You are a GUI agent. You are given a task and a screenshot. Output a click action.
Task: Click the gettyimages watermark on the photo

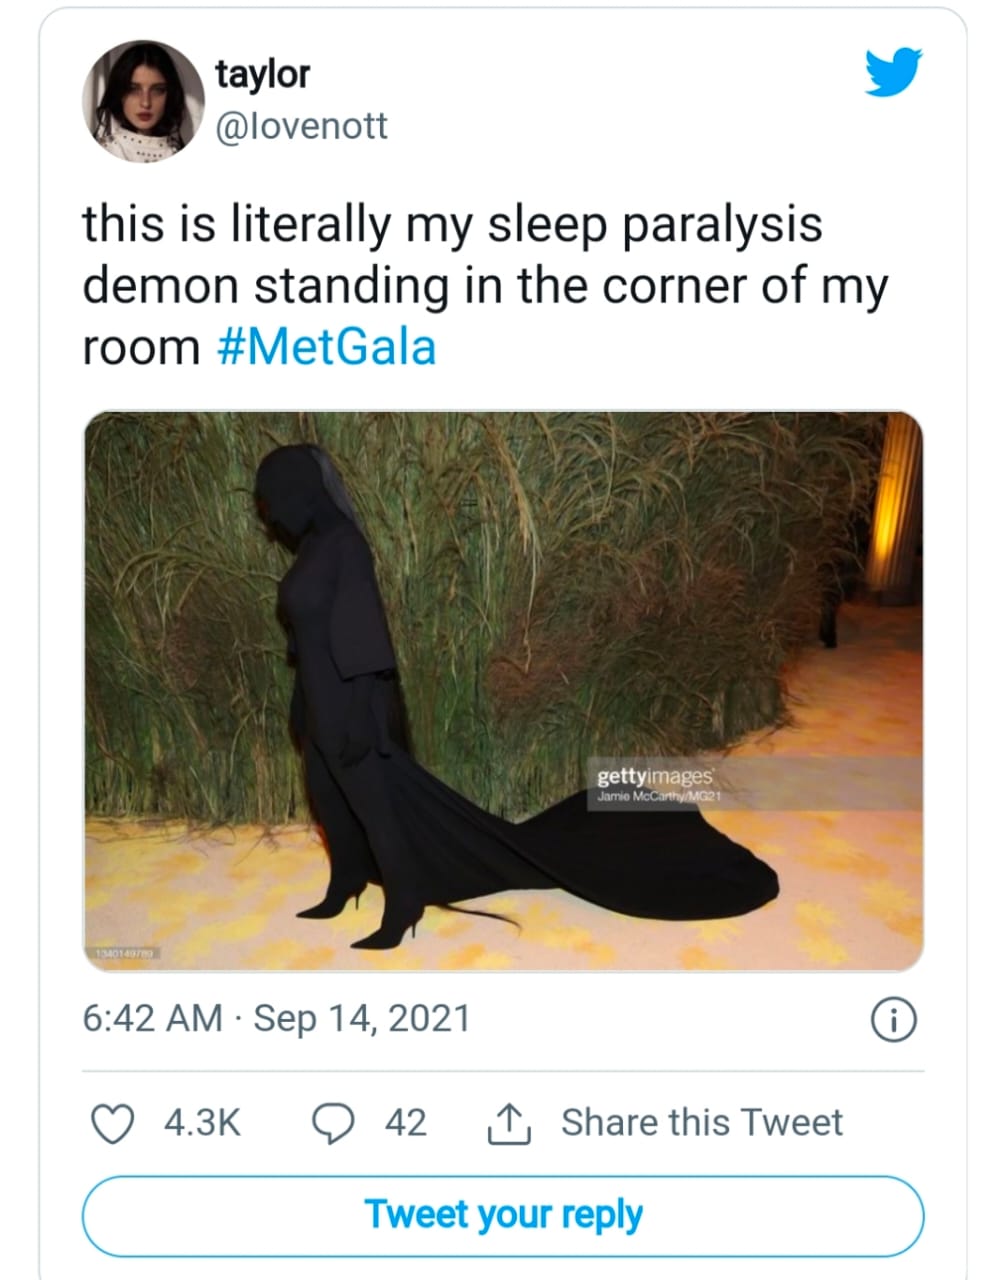coord(655,776)
